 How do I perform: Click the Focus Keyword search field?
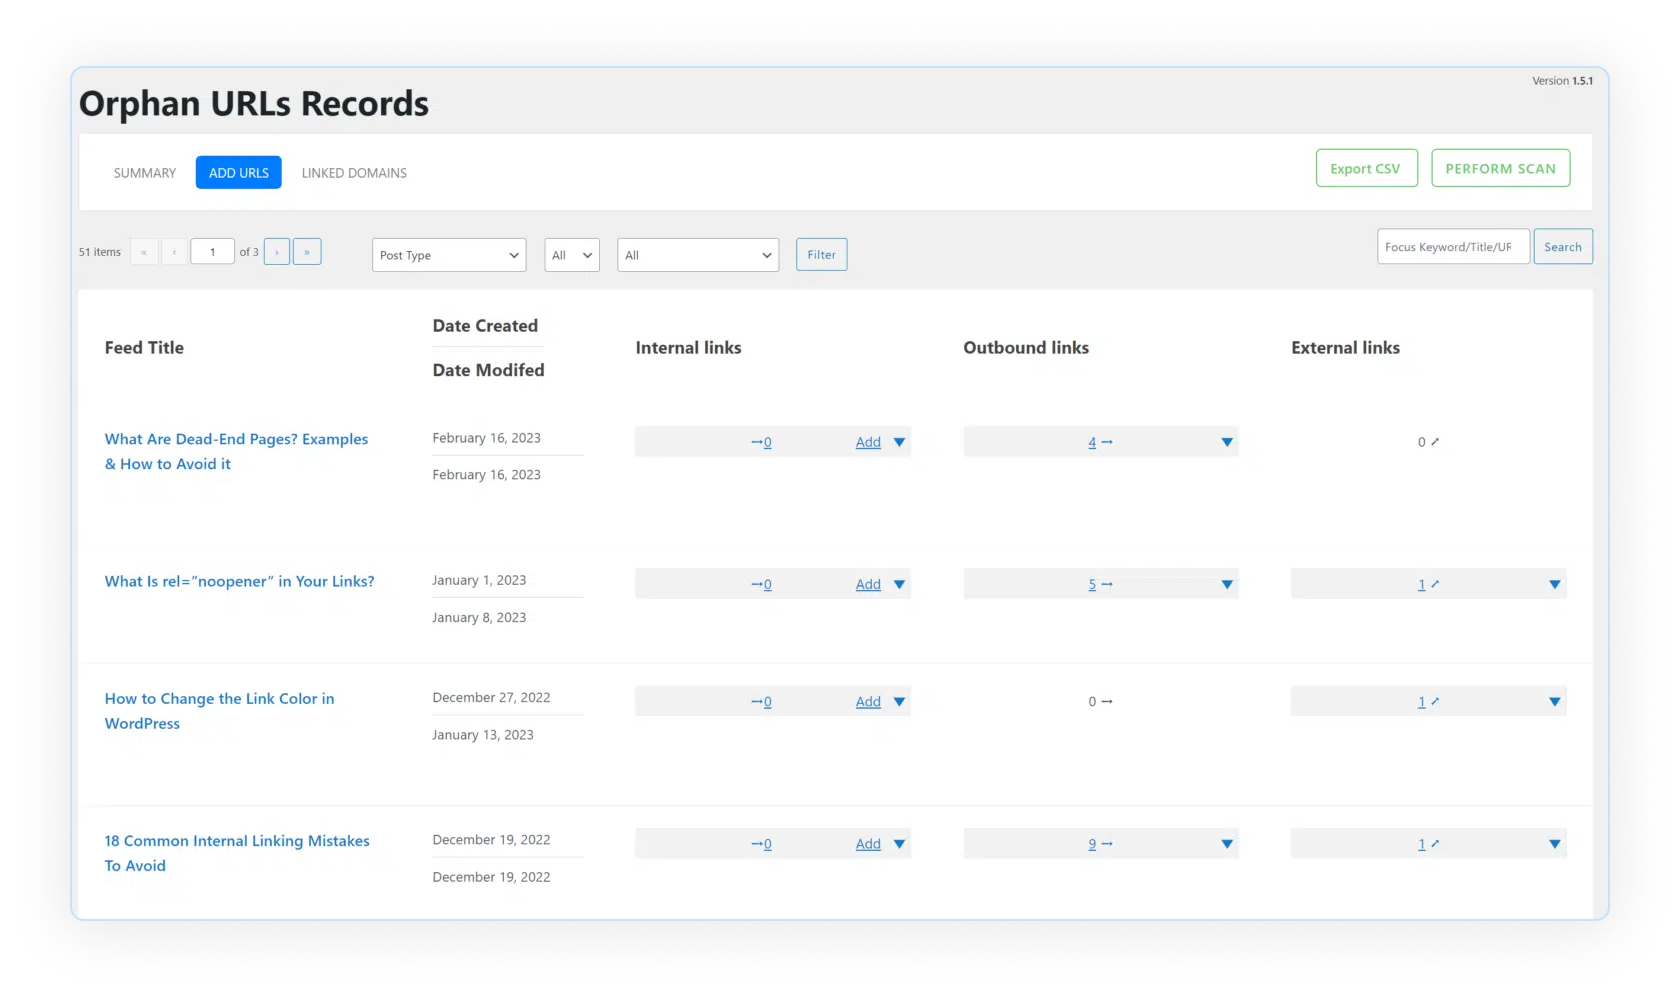tap(1452, 247)
